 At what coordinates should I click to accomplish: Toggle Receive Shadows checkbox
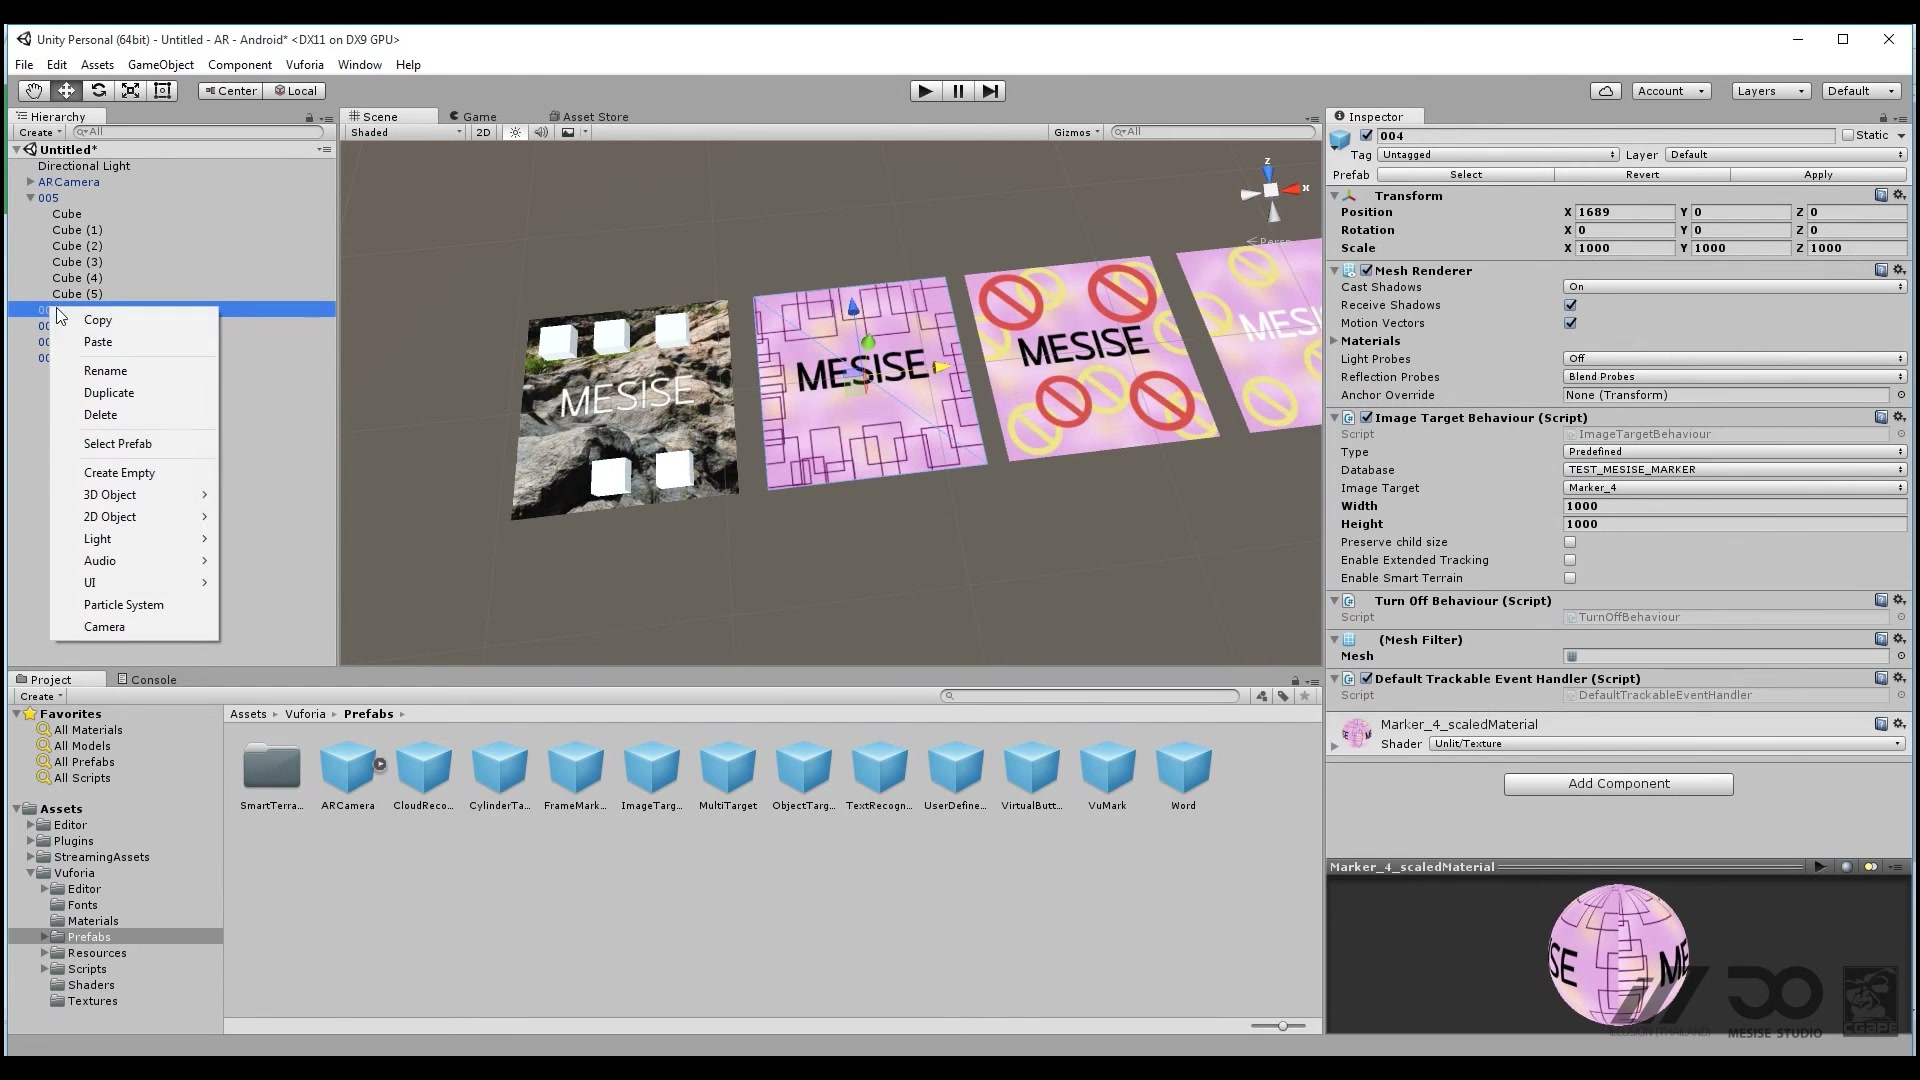pos(1570,305)
